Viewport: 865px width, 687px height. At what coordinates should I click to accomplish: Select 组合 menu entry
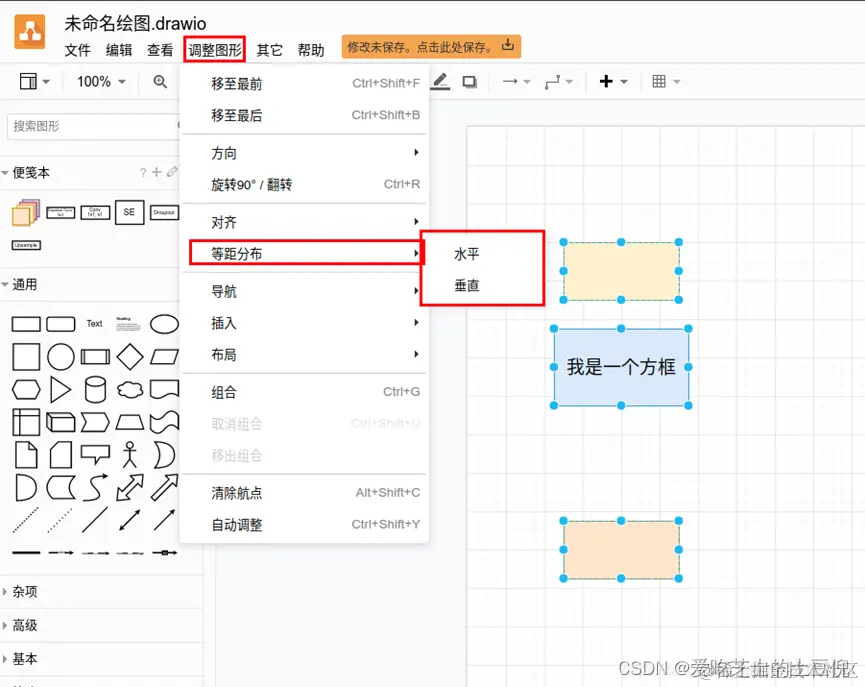pyautogui.click(x=304, y=392)
